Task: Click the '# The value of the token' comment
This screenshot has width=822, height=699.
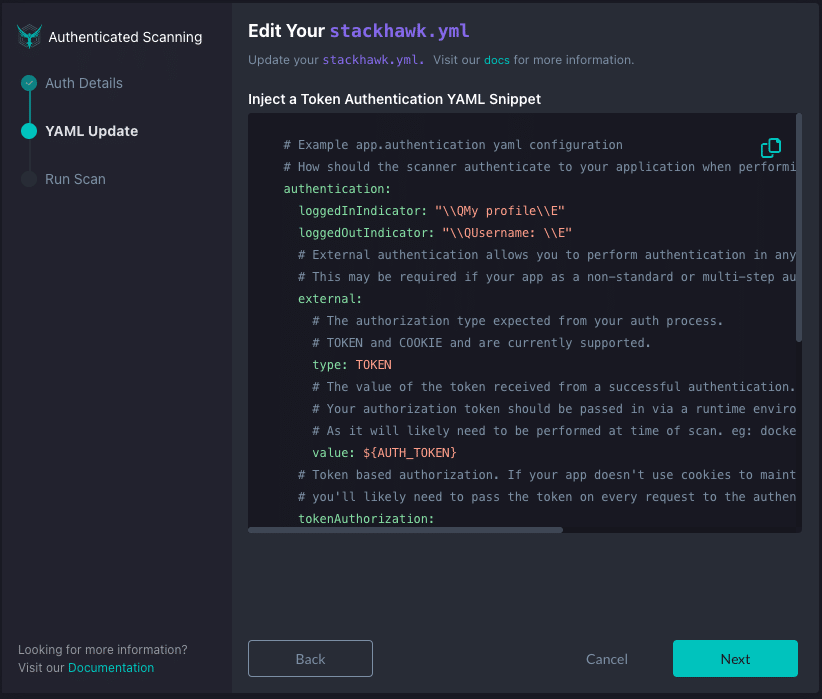Action: [x=554, y=387]
